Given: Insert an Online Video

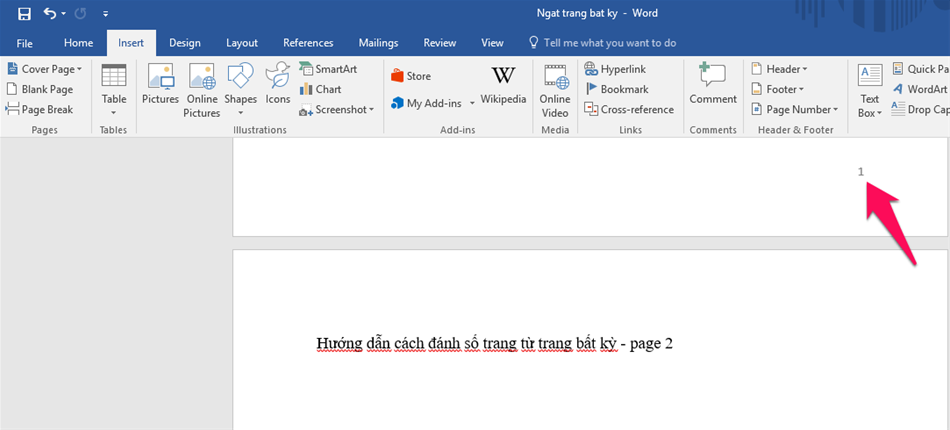Looking at the screenshot, I should point(555,90).
